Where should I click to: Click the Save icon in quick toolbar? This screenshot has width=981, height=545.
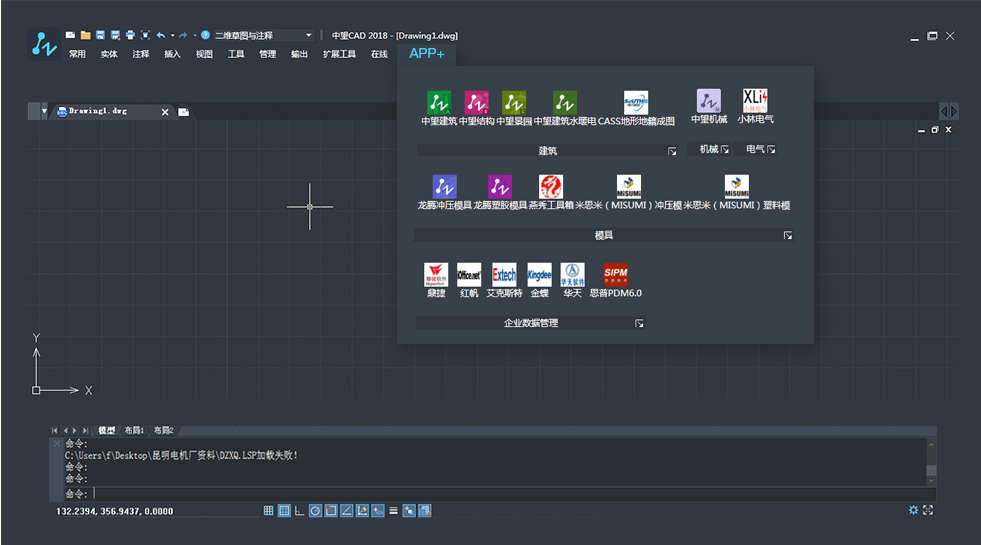(100, 35)
